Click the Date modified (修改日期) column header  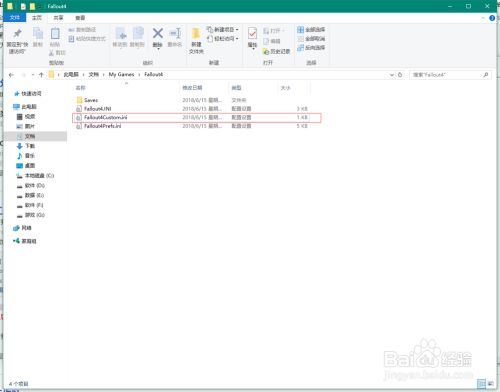pyautogui.click(x=192, y=88)
